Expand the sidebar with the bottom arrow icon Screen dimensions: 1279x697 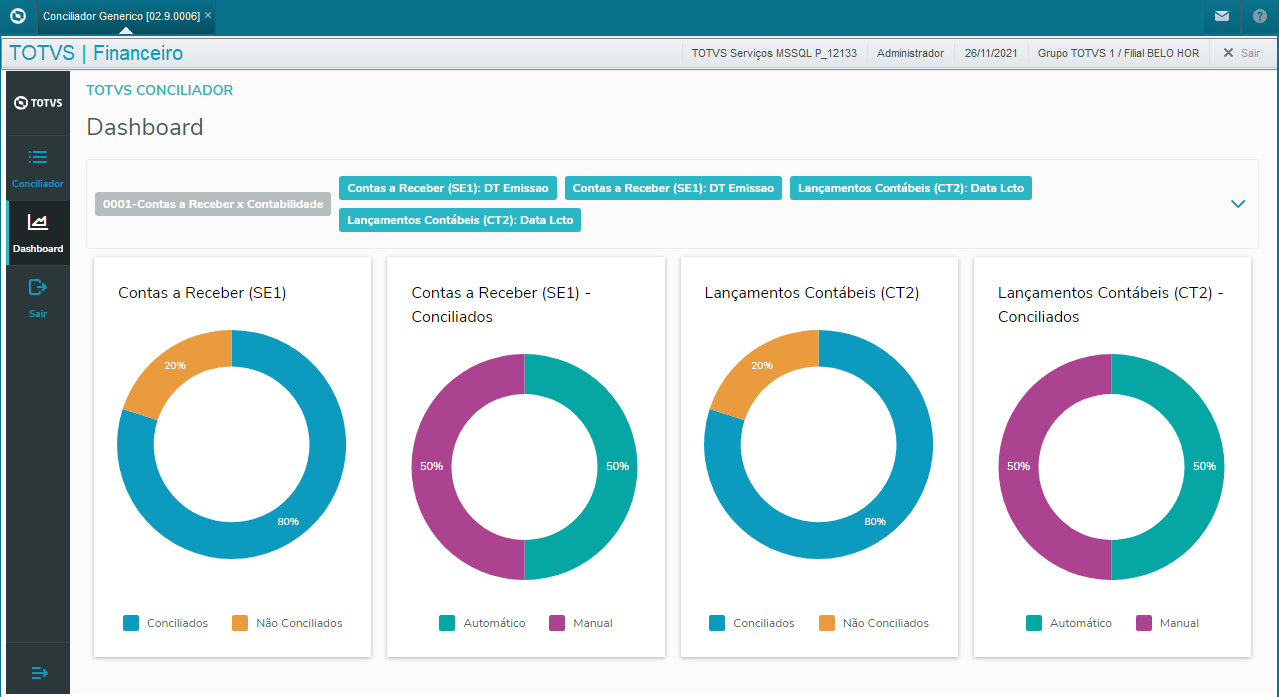[39, 673]
